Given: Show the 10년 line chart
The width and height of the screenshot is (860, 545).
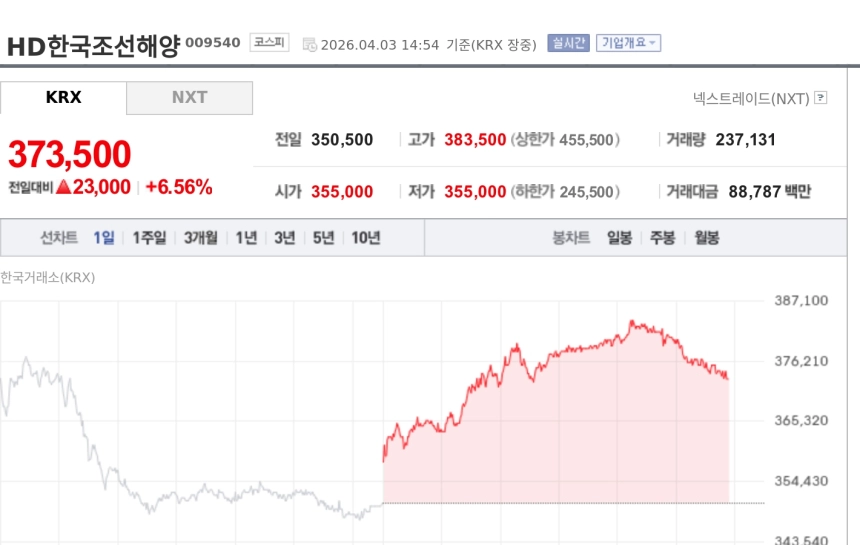Looking at the screenshot, I should [x=365, y=238].
